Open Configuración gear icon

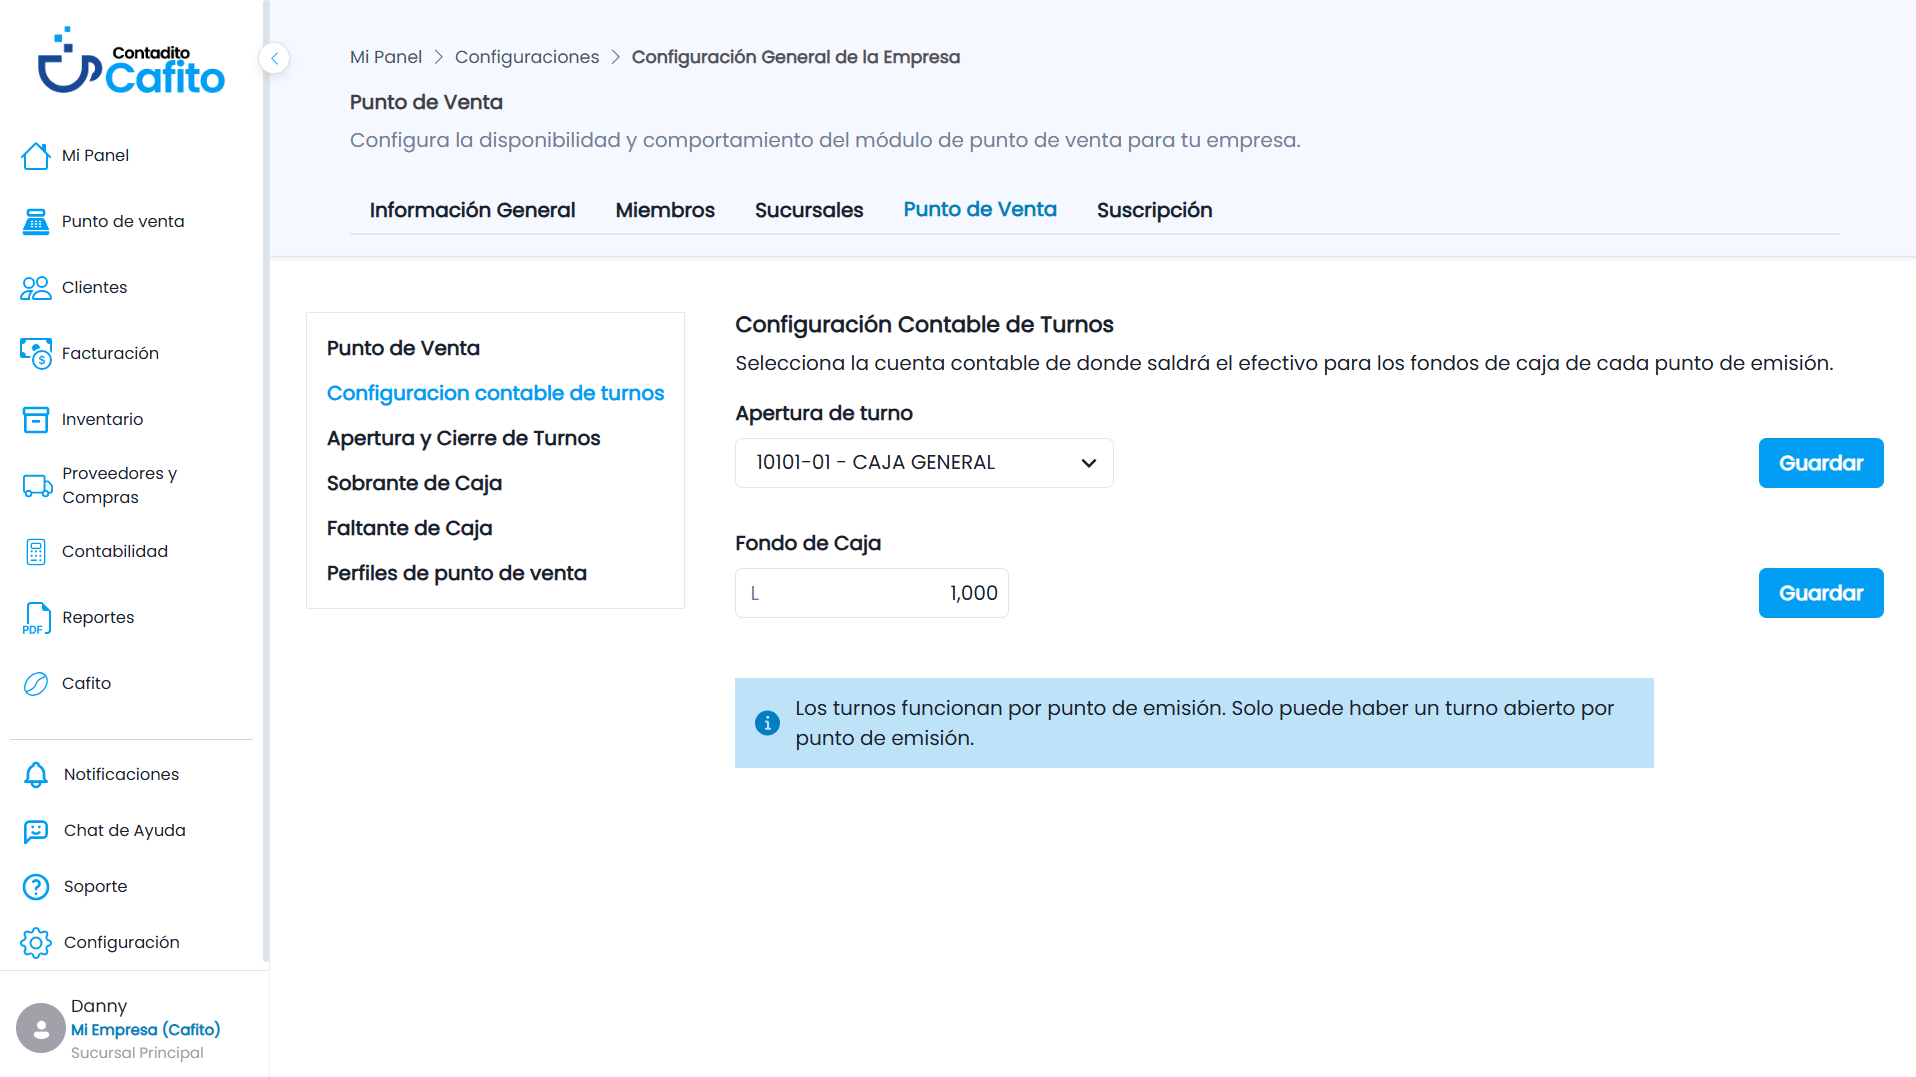pos(36,942)
